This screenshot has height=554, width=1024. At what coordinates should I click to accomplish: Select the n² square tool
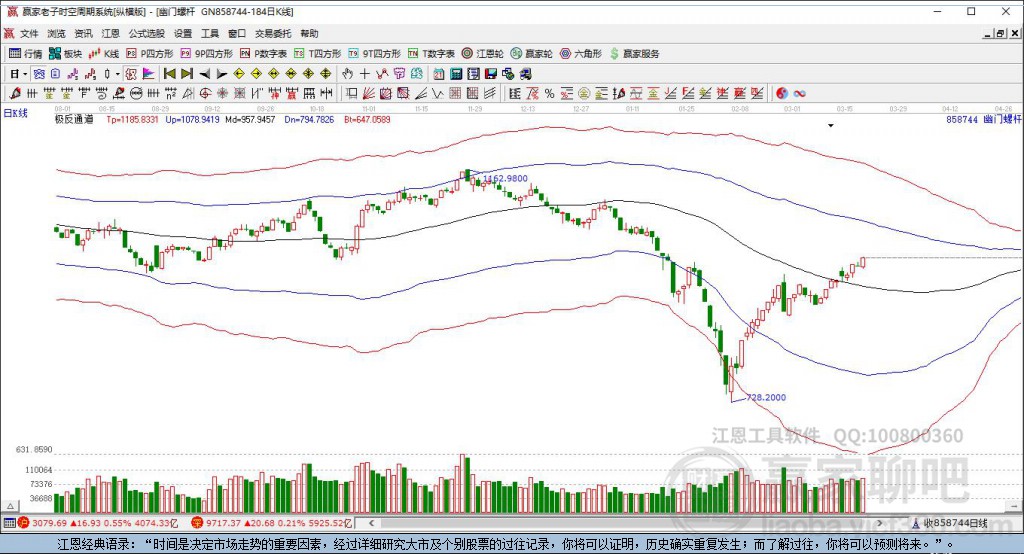click(170, 93)
